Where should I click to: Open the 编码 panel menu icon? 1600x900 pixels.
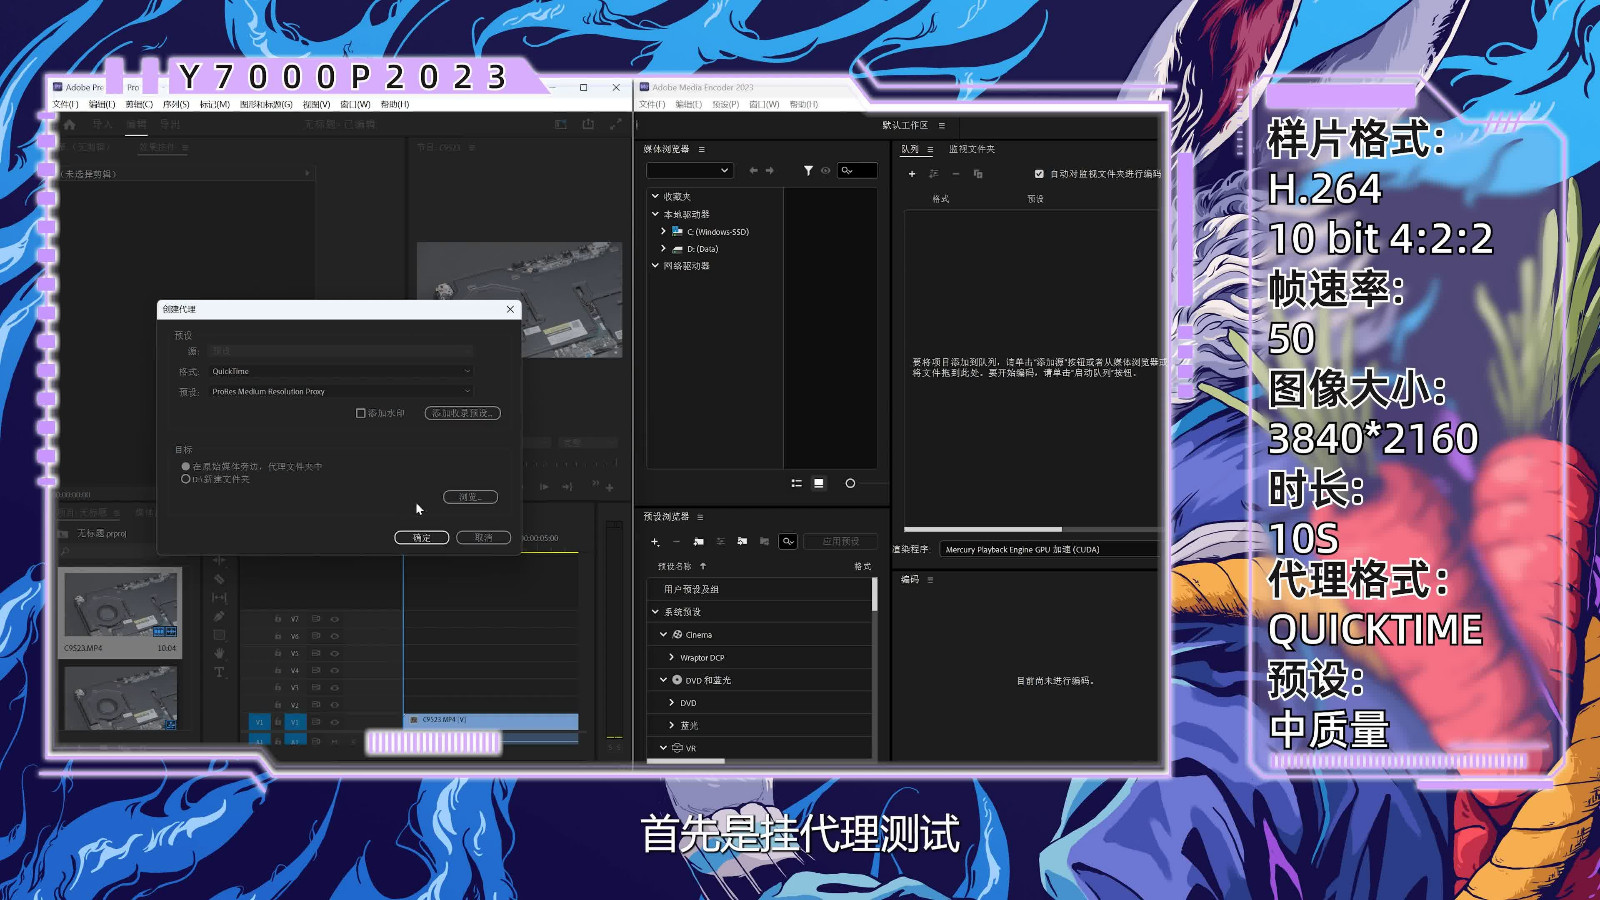tap(930, 579)
